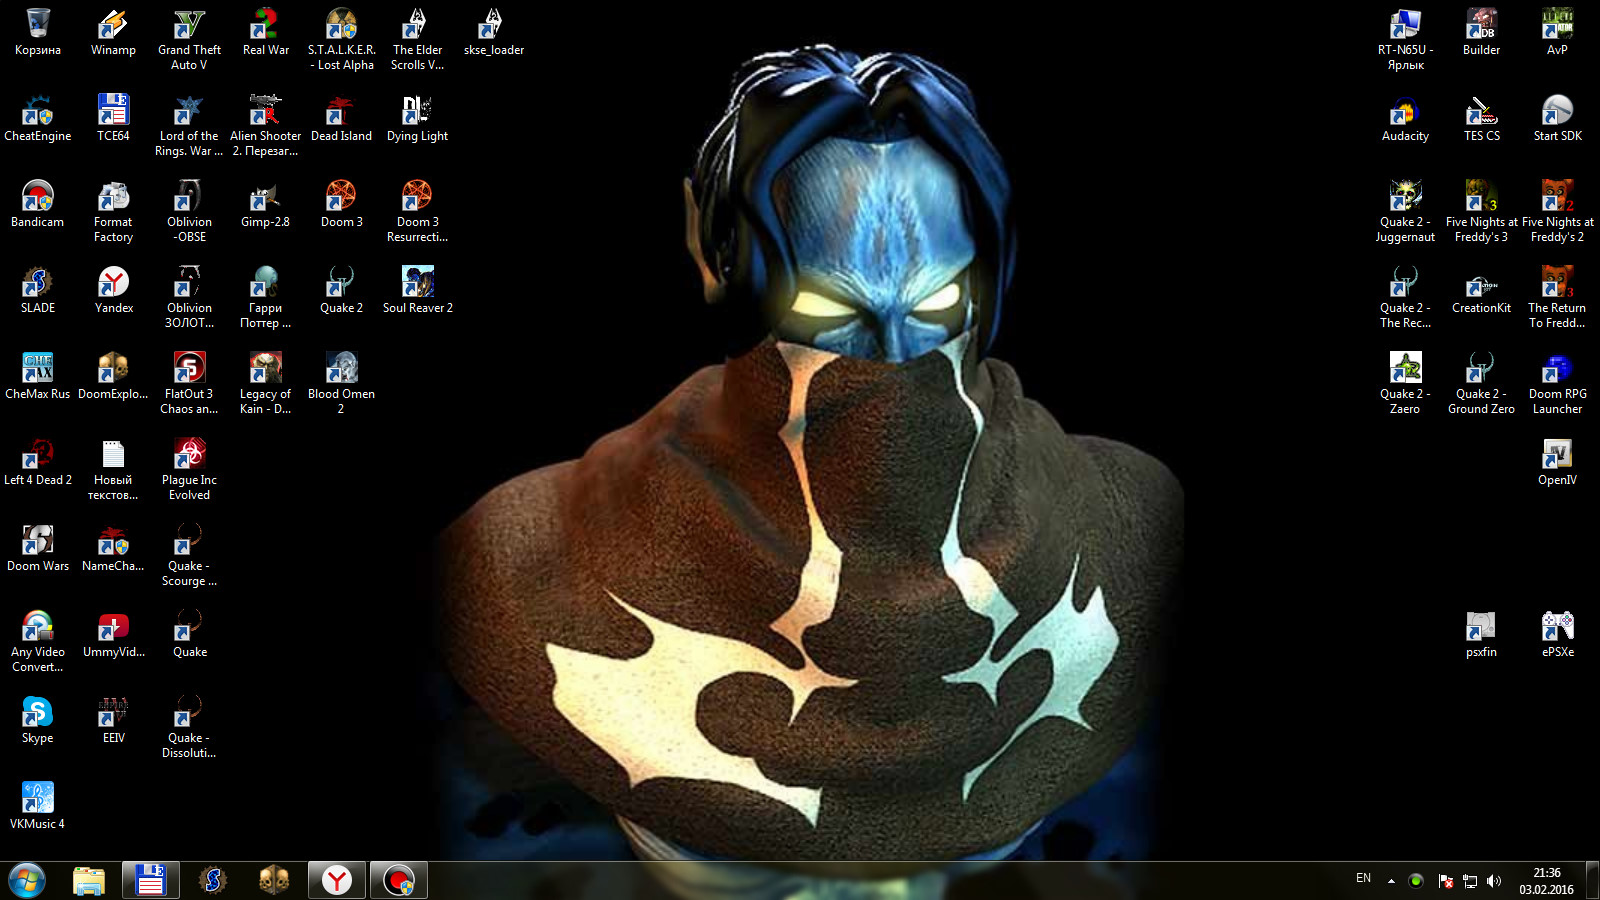1600x900 pixels.
Task: Click the EN language indicator
Action: pos(1363,878)
